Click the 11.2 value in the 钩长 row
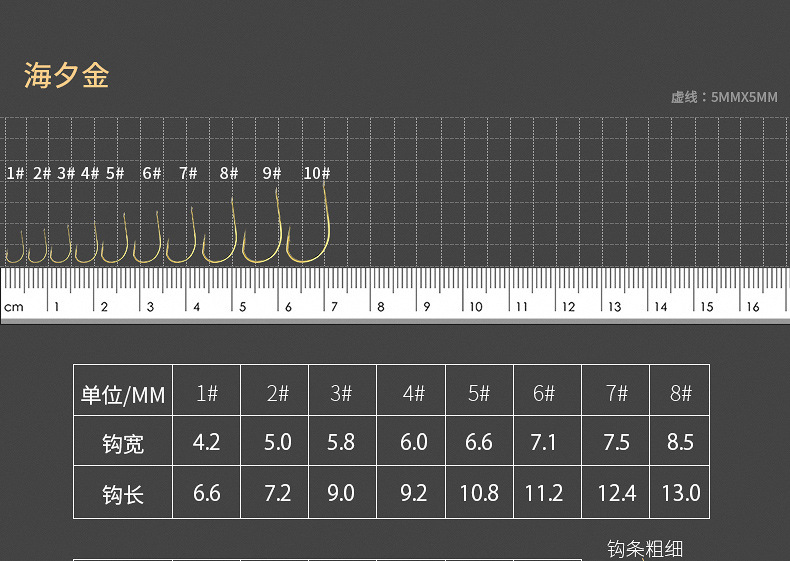The image size is (790, 561). click(544, 493)
